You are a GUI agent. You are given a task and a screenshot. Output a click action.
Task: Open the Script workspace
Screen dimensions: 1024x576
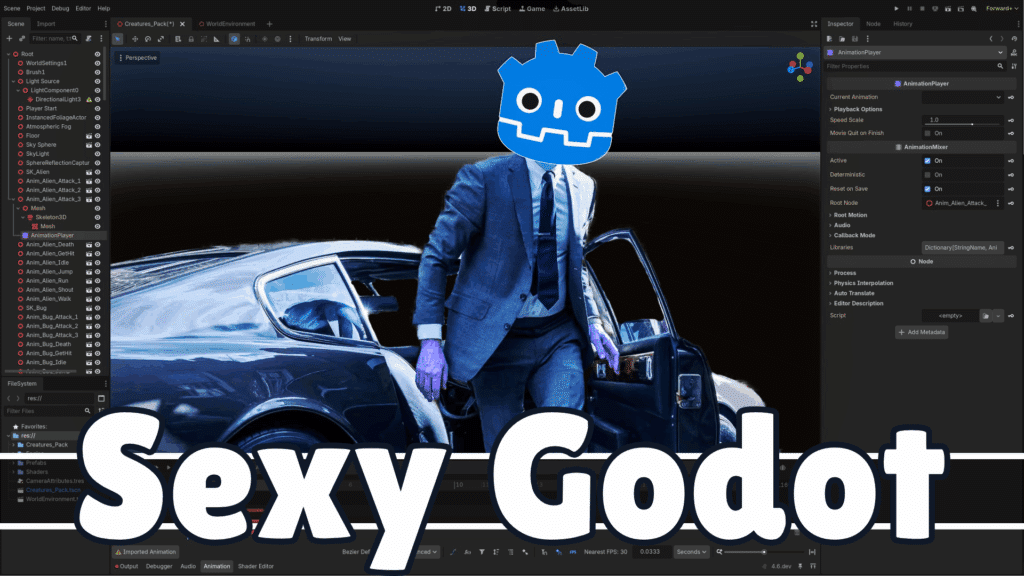click(x=500, y=7)
